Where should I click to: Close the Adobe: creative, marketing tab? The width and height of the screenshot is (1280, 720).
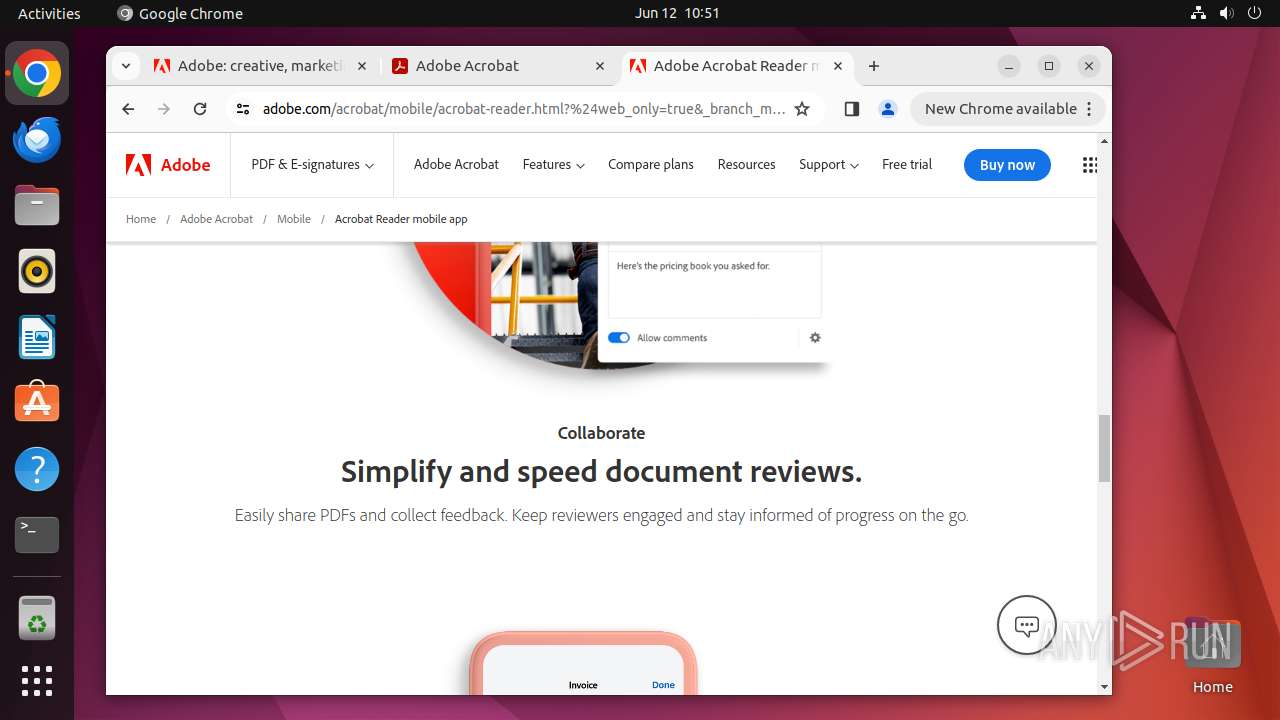pos(362,66)
